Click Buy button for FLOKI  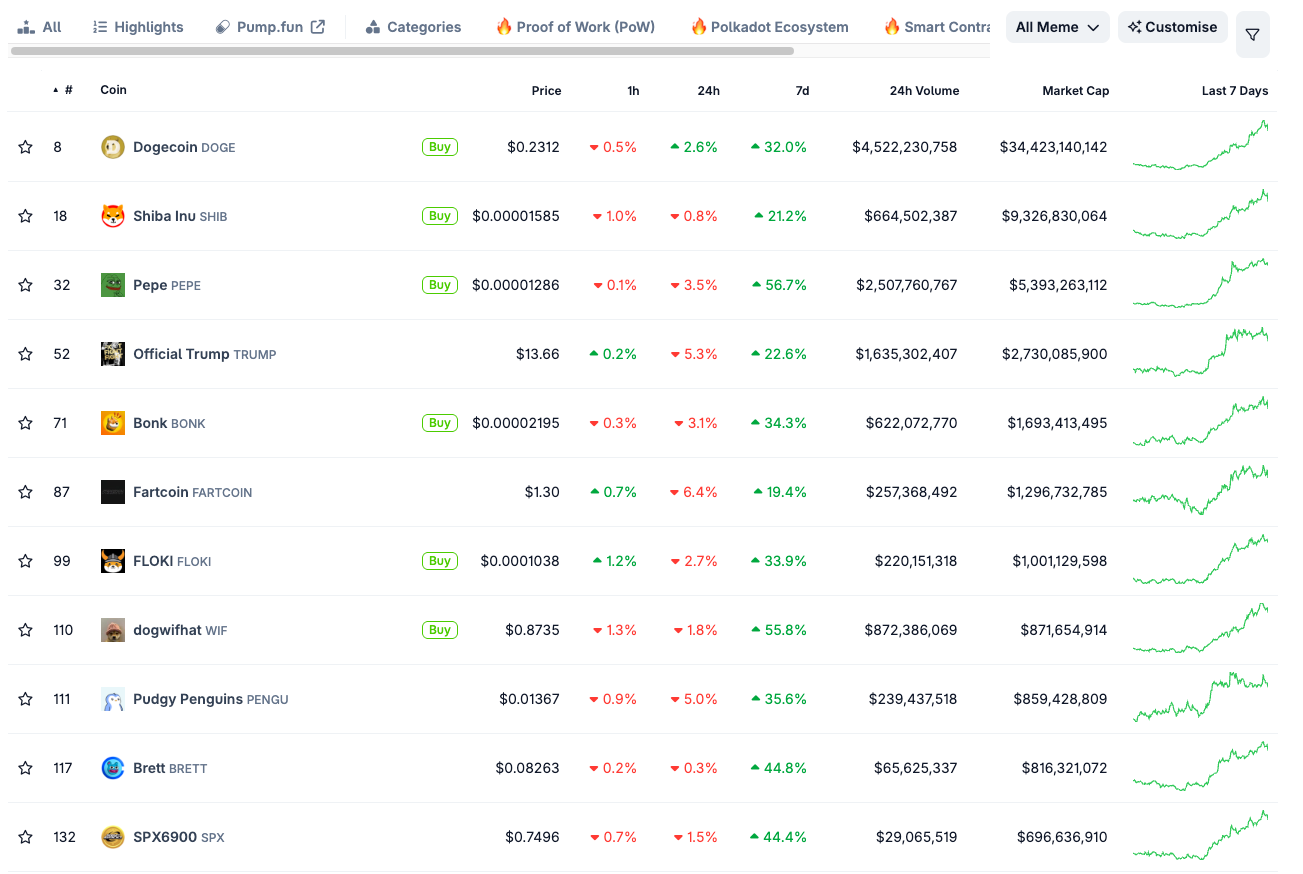click(x=440, y=561)
